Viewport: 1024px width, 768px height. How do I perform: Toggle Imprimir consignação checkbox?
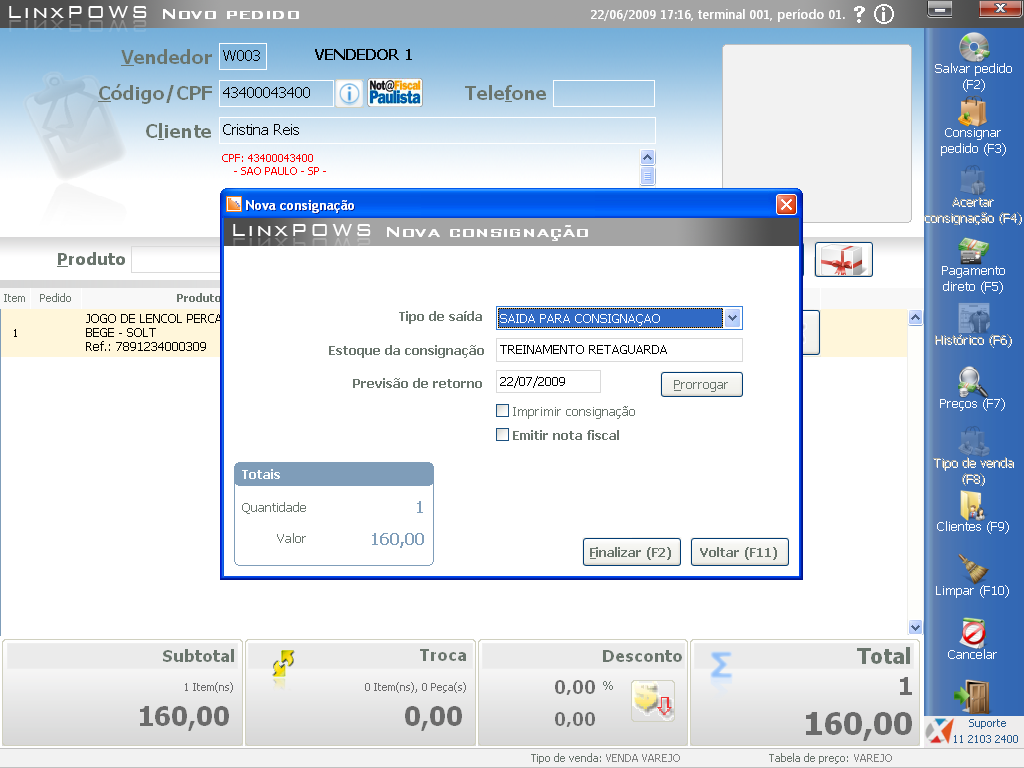pyautogui.click(x=502, y=411)
